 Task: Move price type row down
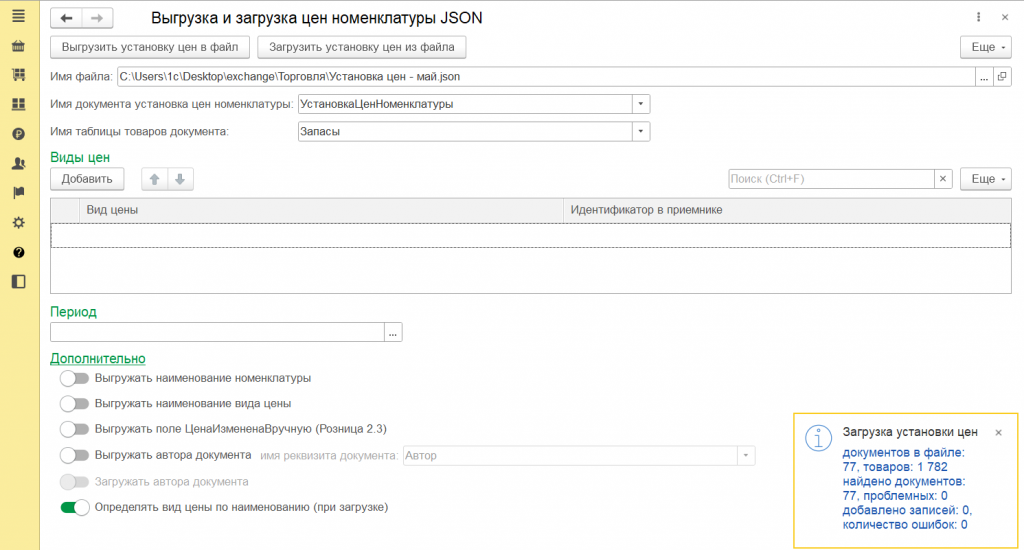(180, 179)
